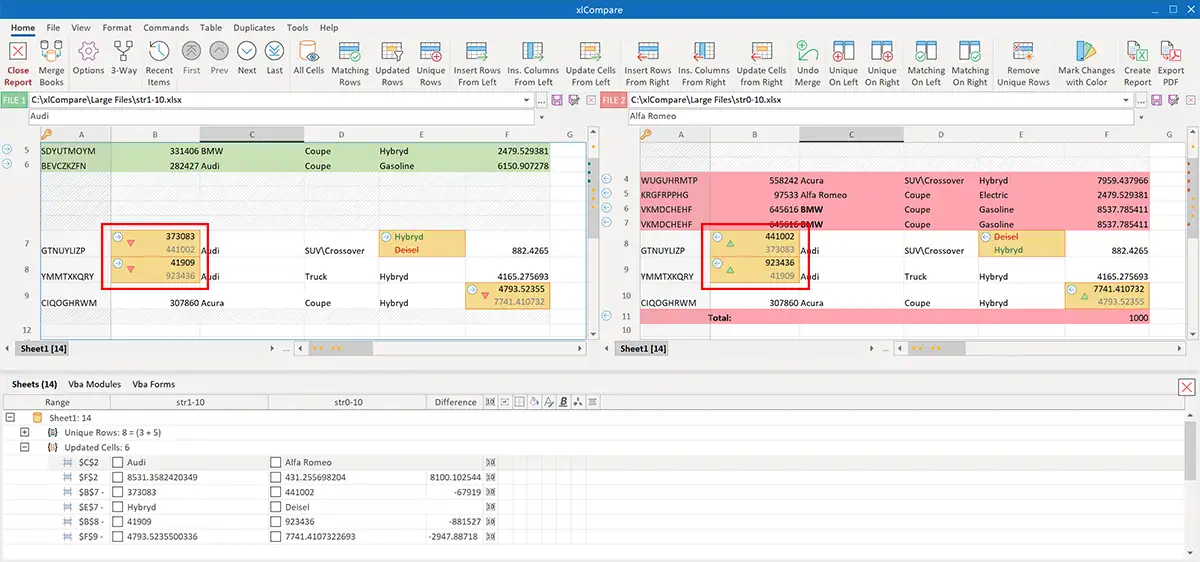The height and width of the screenshot is (562, 1200).
Task: Tick the 441002 checkbox in str0-10 column
Action: (276, 492)
